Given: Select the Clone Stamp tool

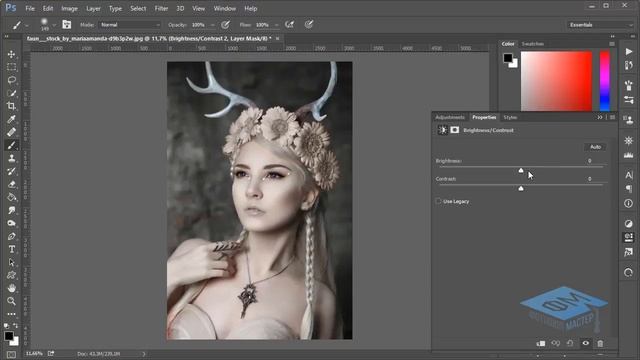Looking at the screenshot, I should coord(11,158).
